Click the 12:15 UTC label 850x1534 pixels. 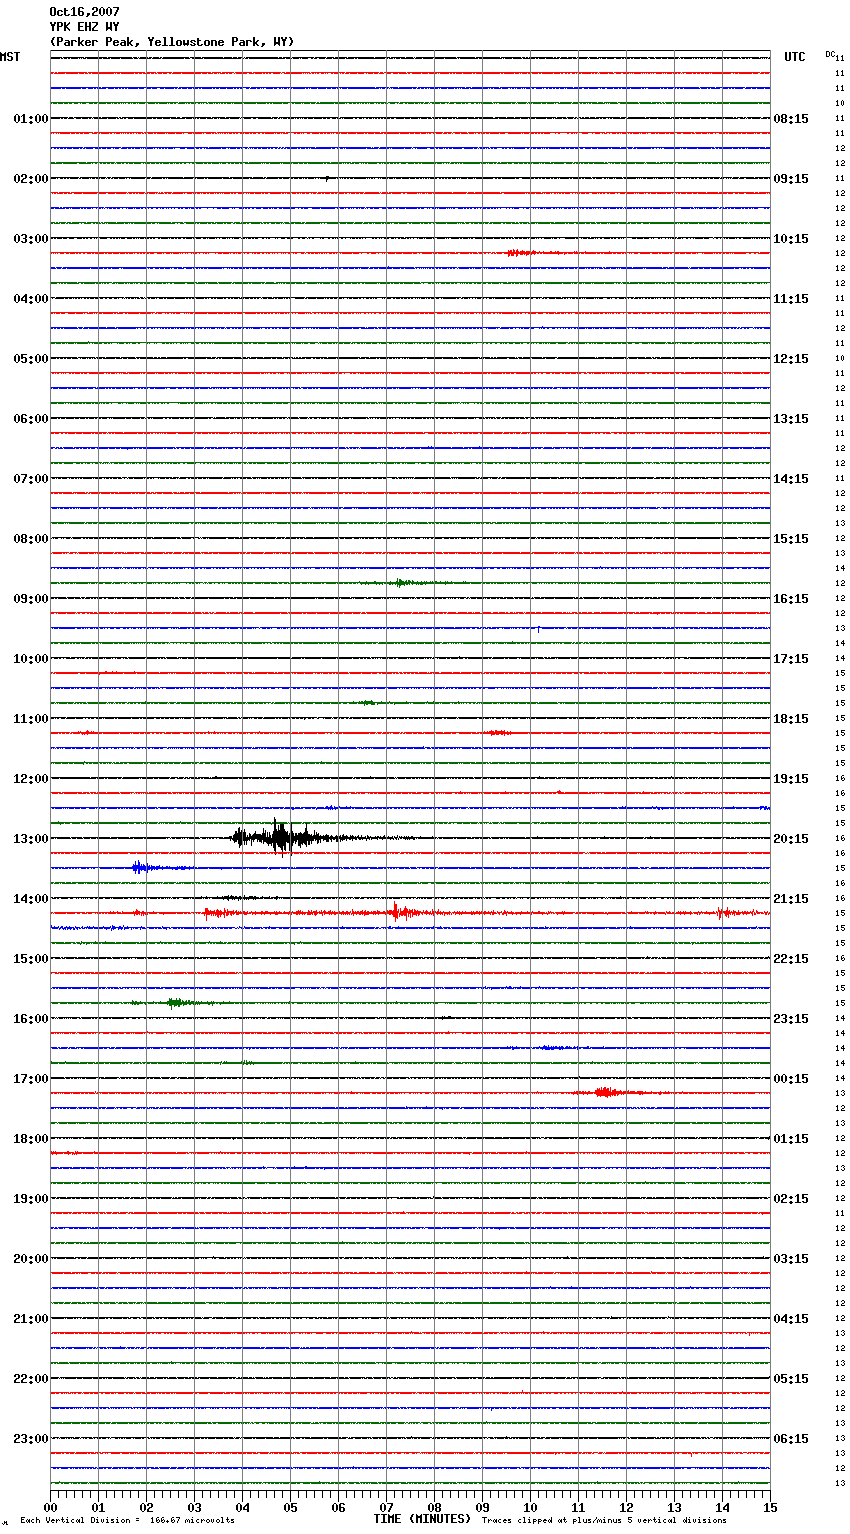(791, 359)
